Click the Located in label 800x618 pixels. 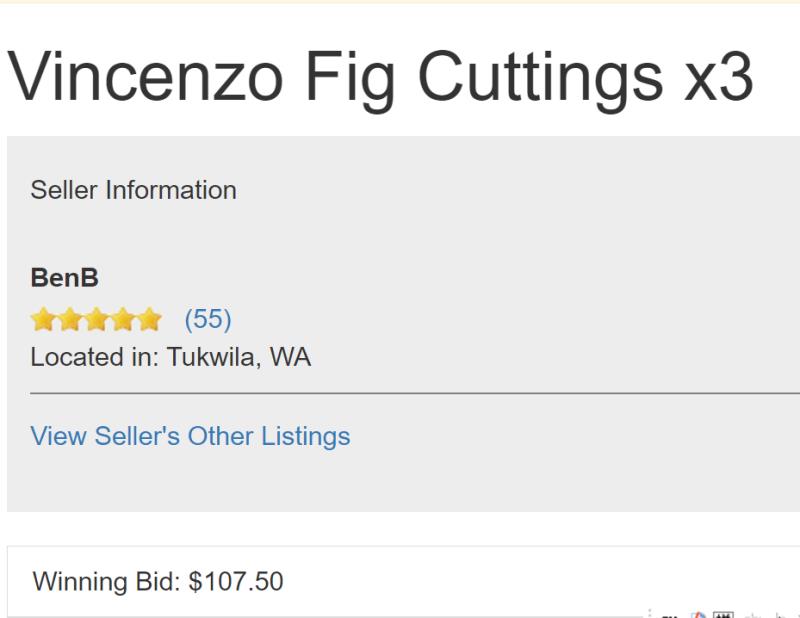pyautogui.click(x=95, y=357)
